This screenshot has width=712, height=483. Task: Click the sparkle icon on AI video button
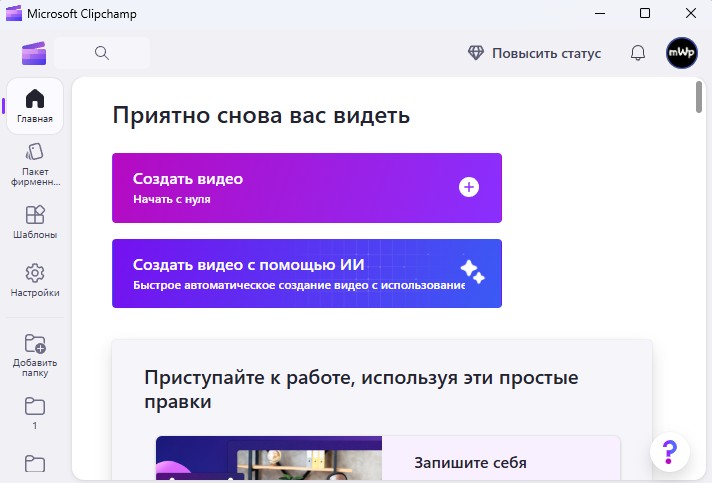click(472, 272)
